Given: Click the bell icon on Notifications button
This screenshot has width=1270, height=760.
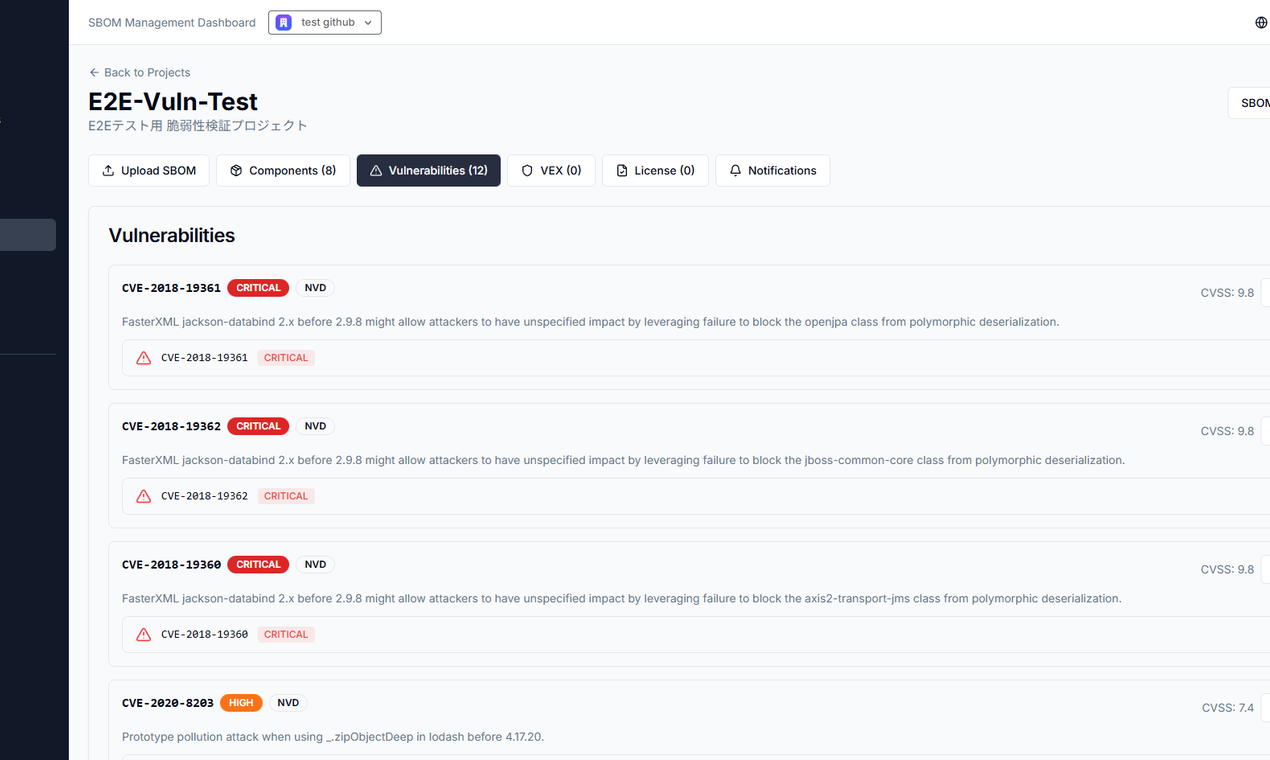Looking at the screenshot, I should 735,170.
